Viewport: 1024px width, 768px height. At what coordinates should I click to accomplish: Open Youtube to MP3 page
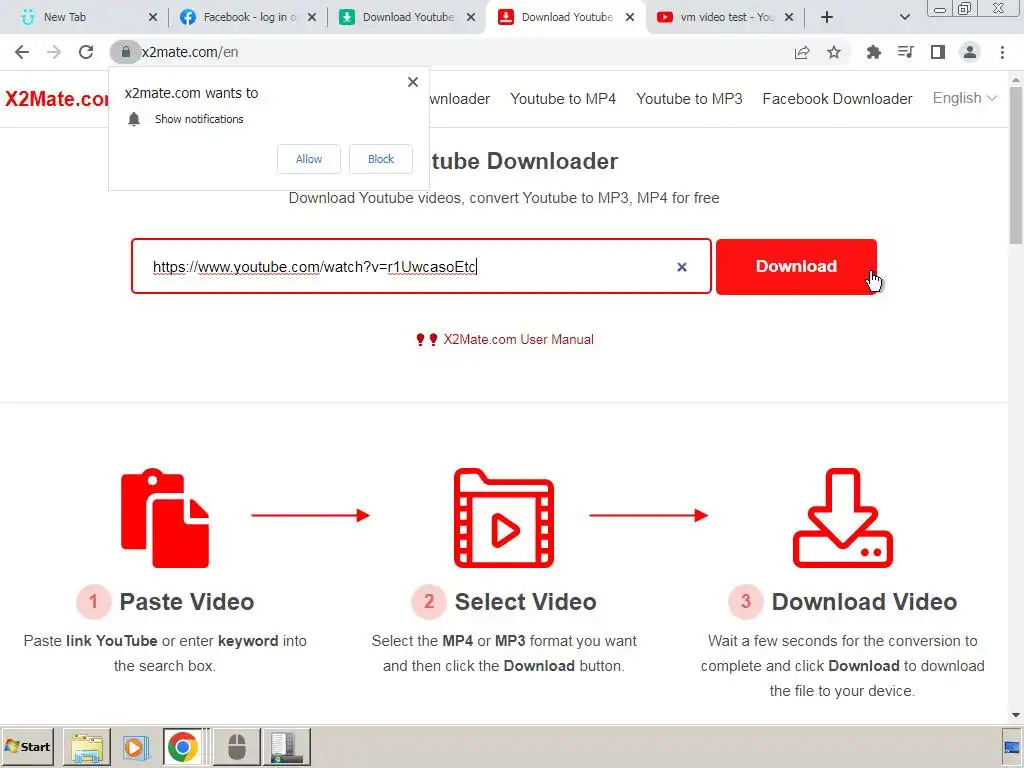689,99
